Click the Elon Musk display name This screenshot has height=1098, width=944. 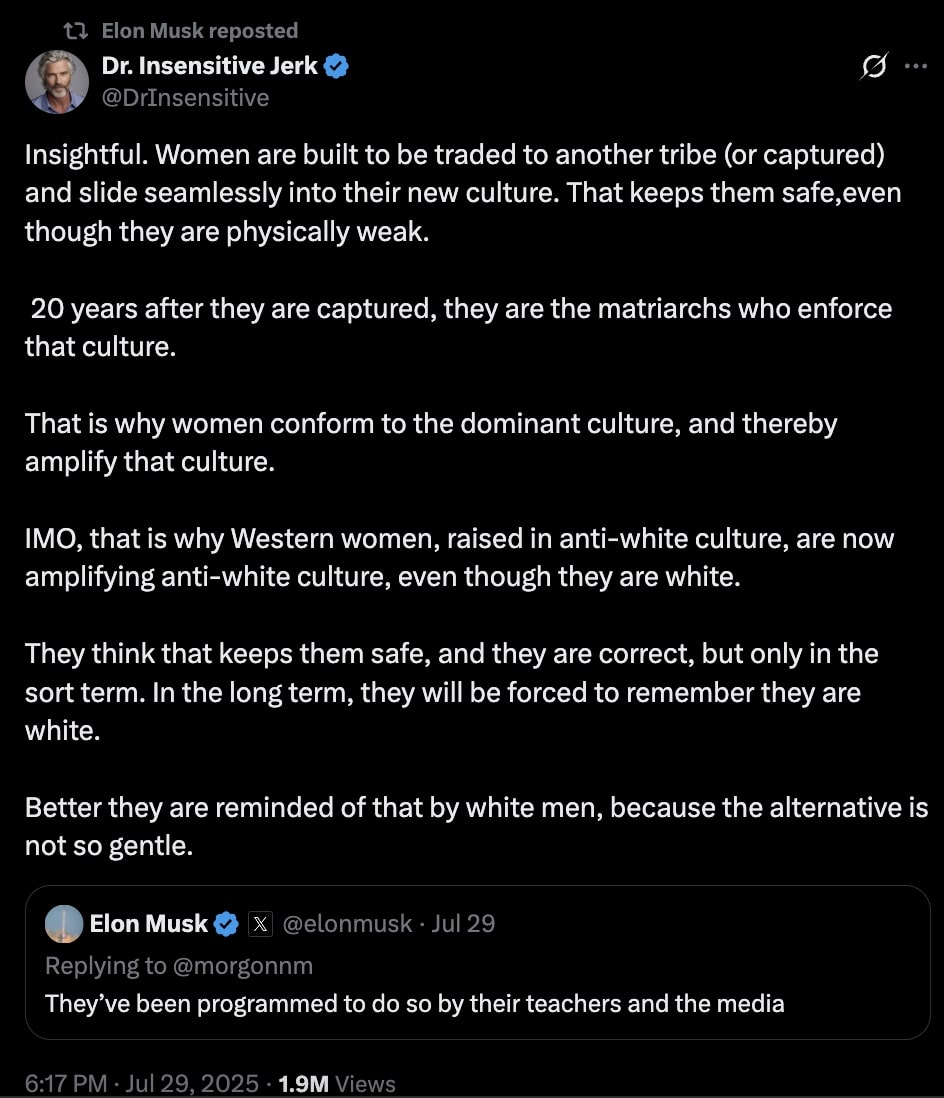click(146, 923)
